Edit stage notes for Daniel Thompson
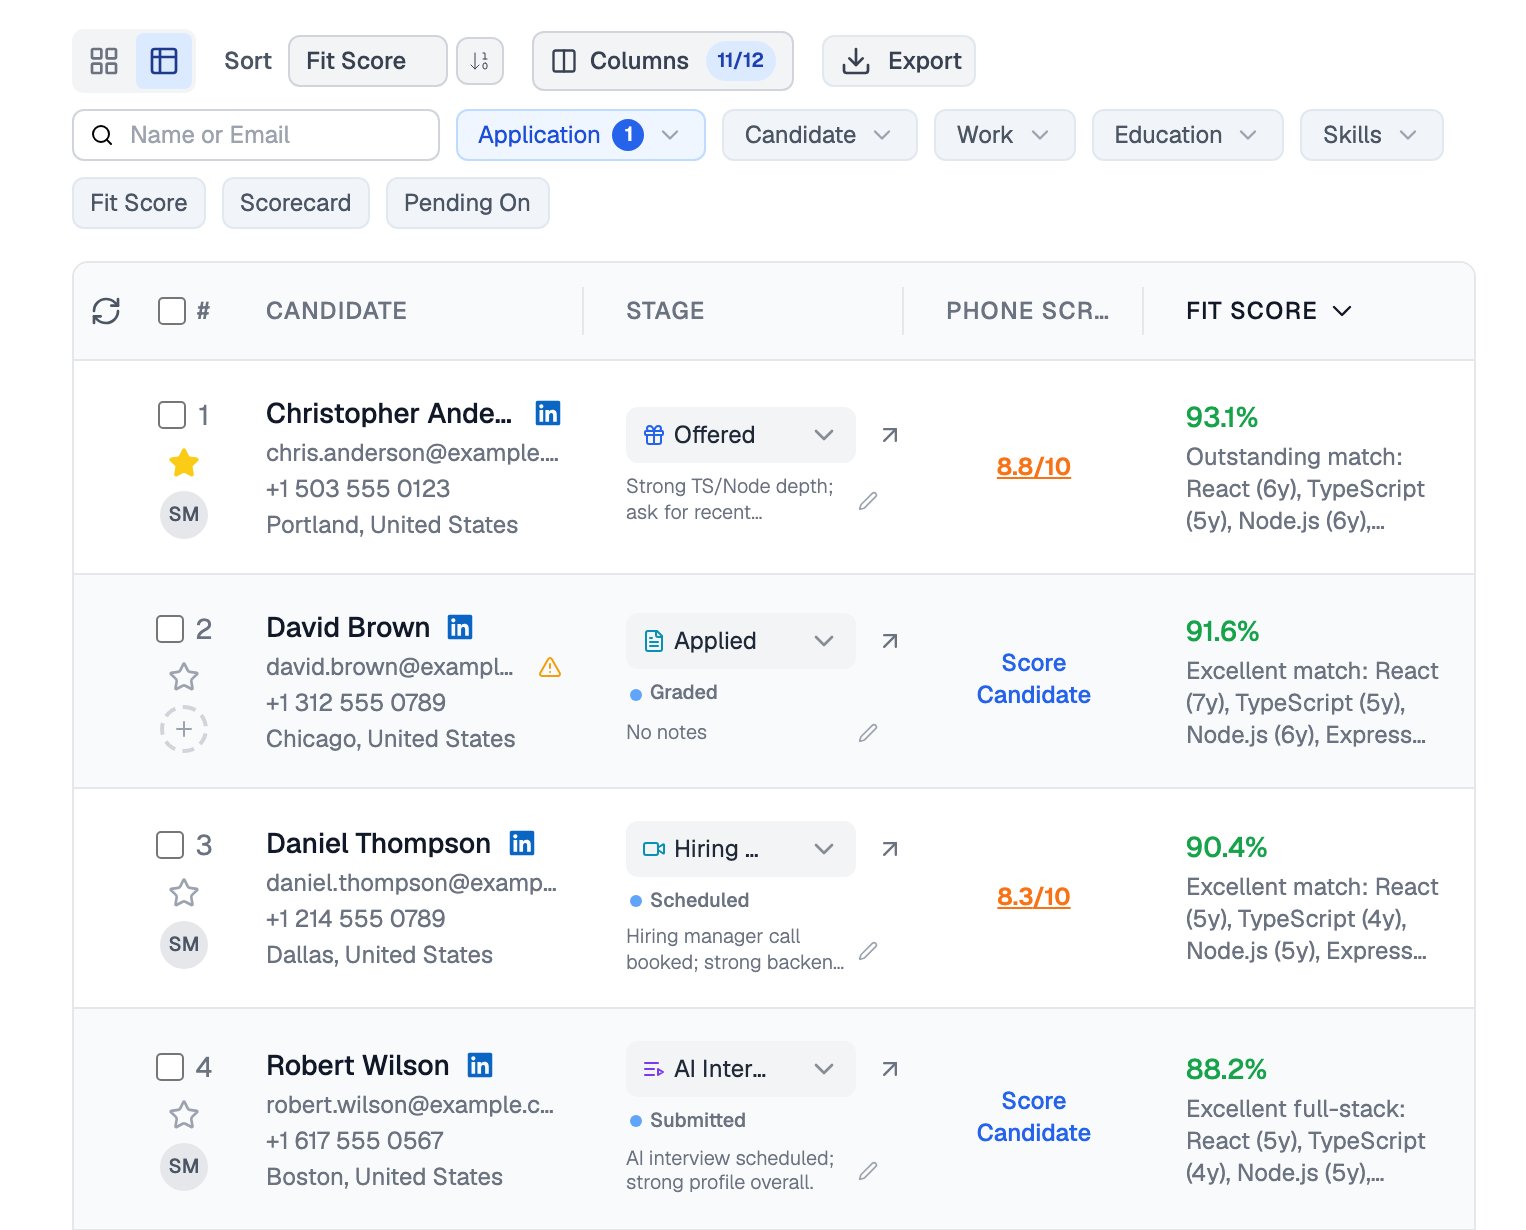 pyautogui.click(x=868, y=950)
